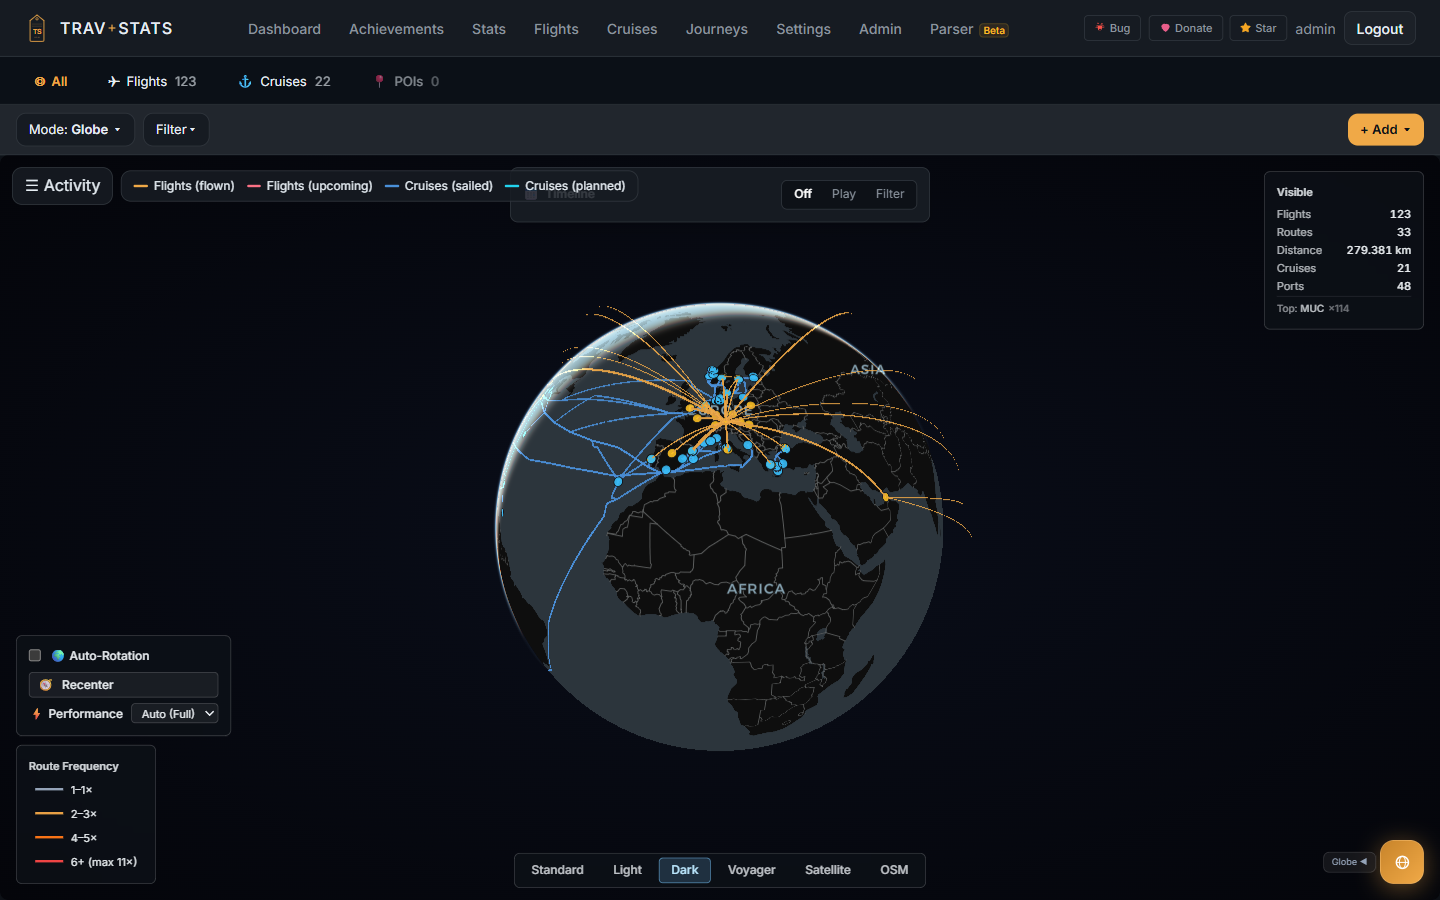
Task: Open the Parser Beta nav item
Action: point(968,29)
